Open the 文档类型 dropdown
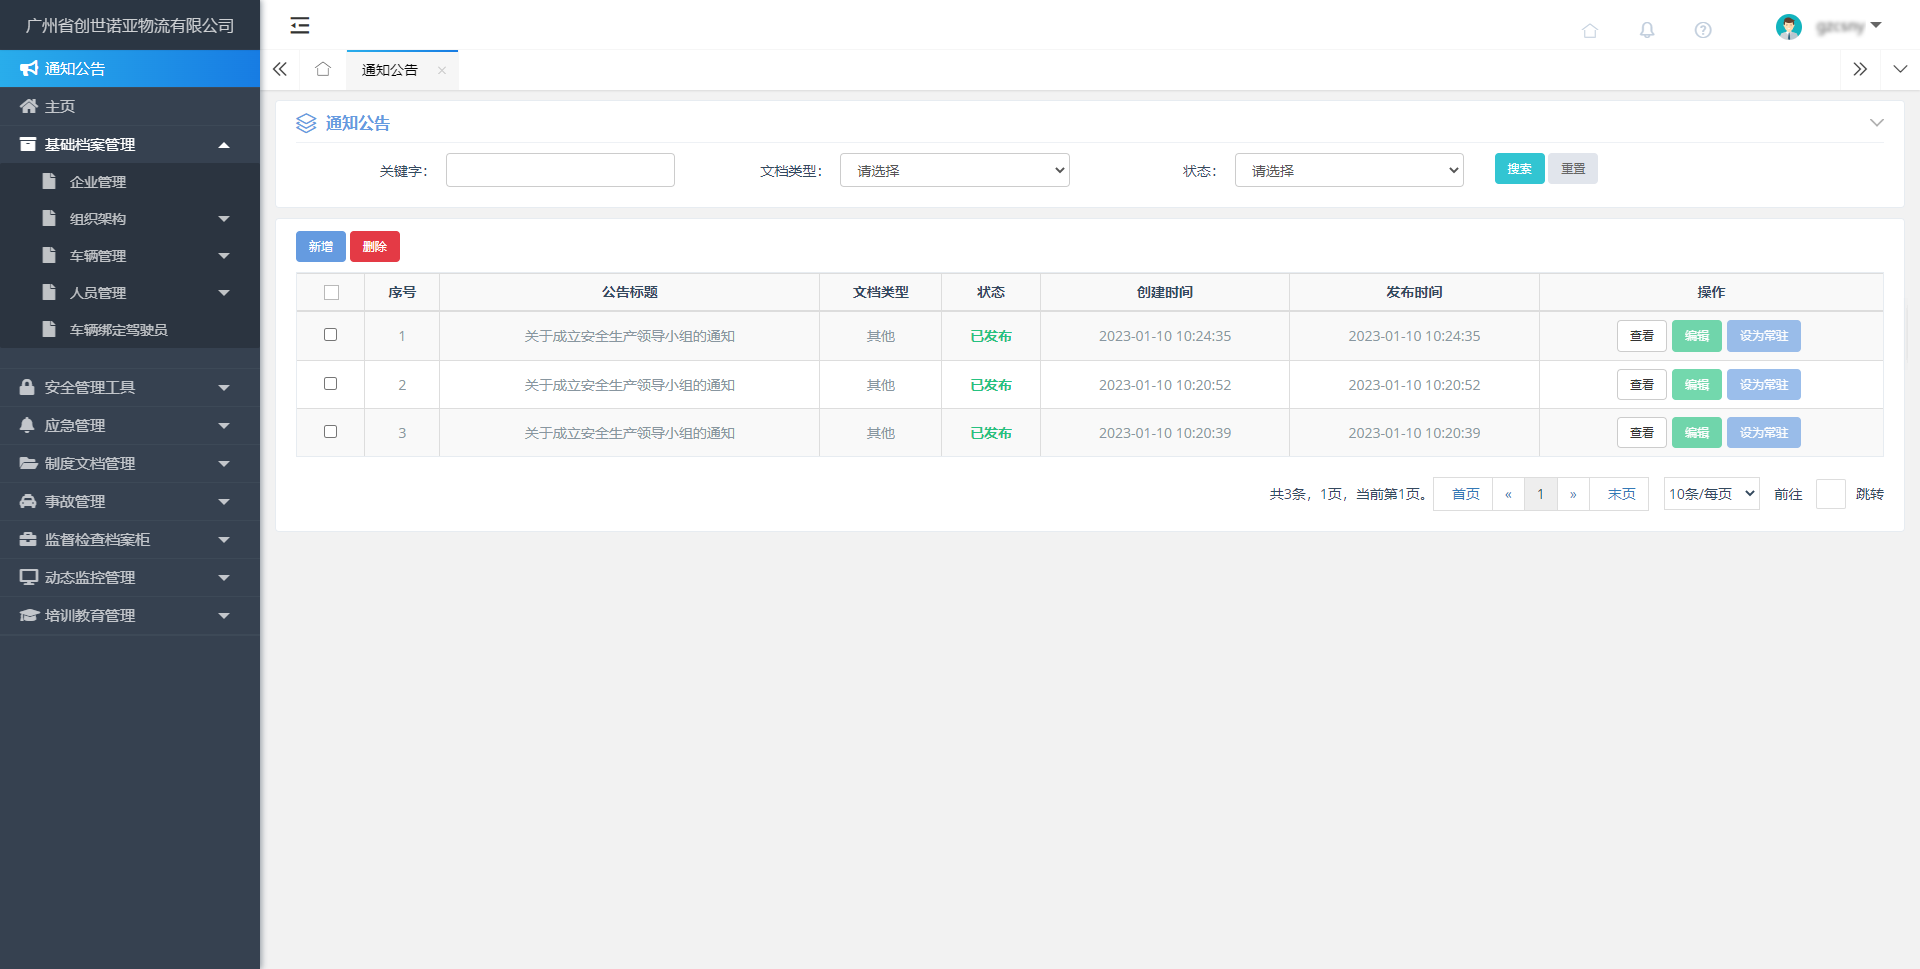 point(954,170)
